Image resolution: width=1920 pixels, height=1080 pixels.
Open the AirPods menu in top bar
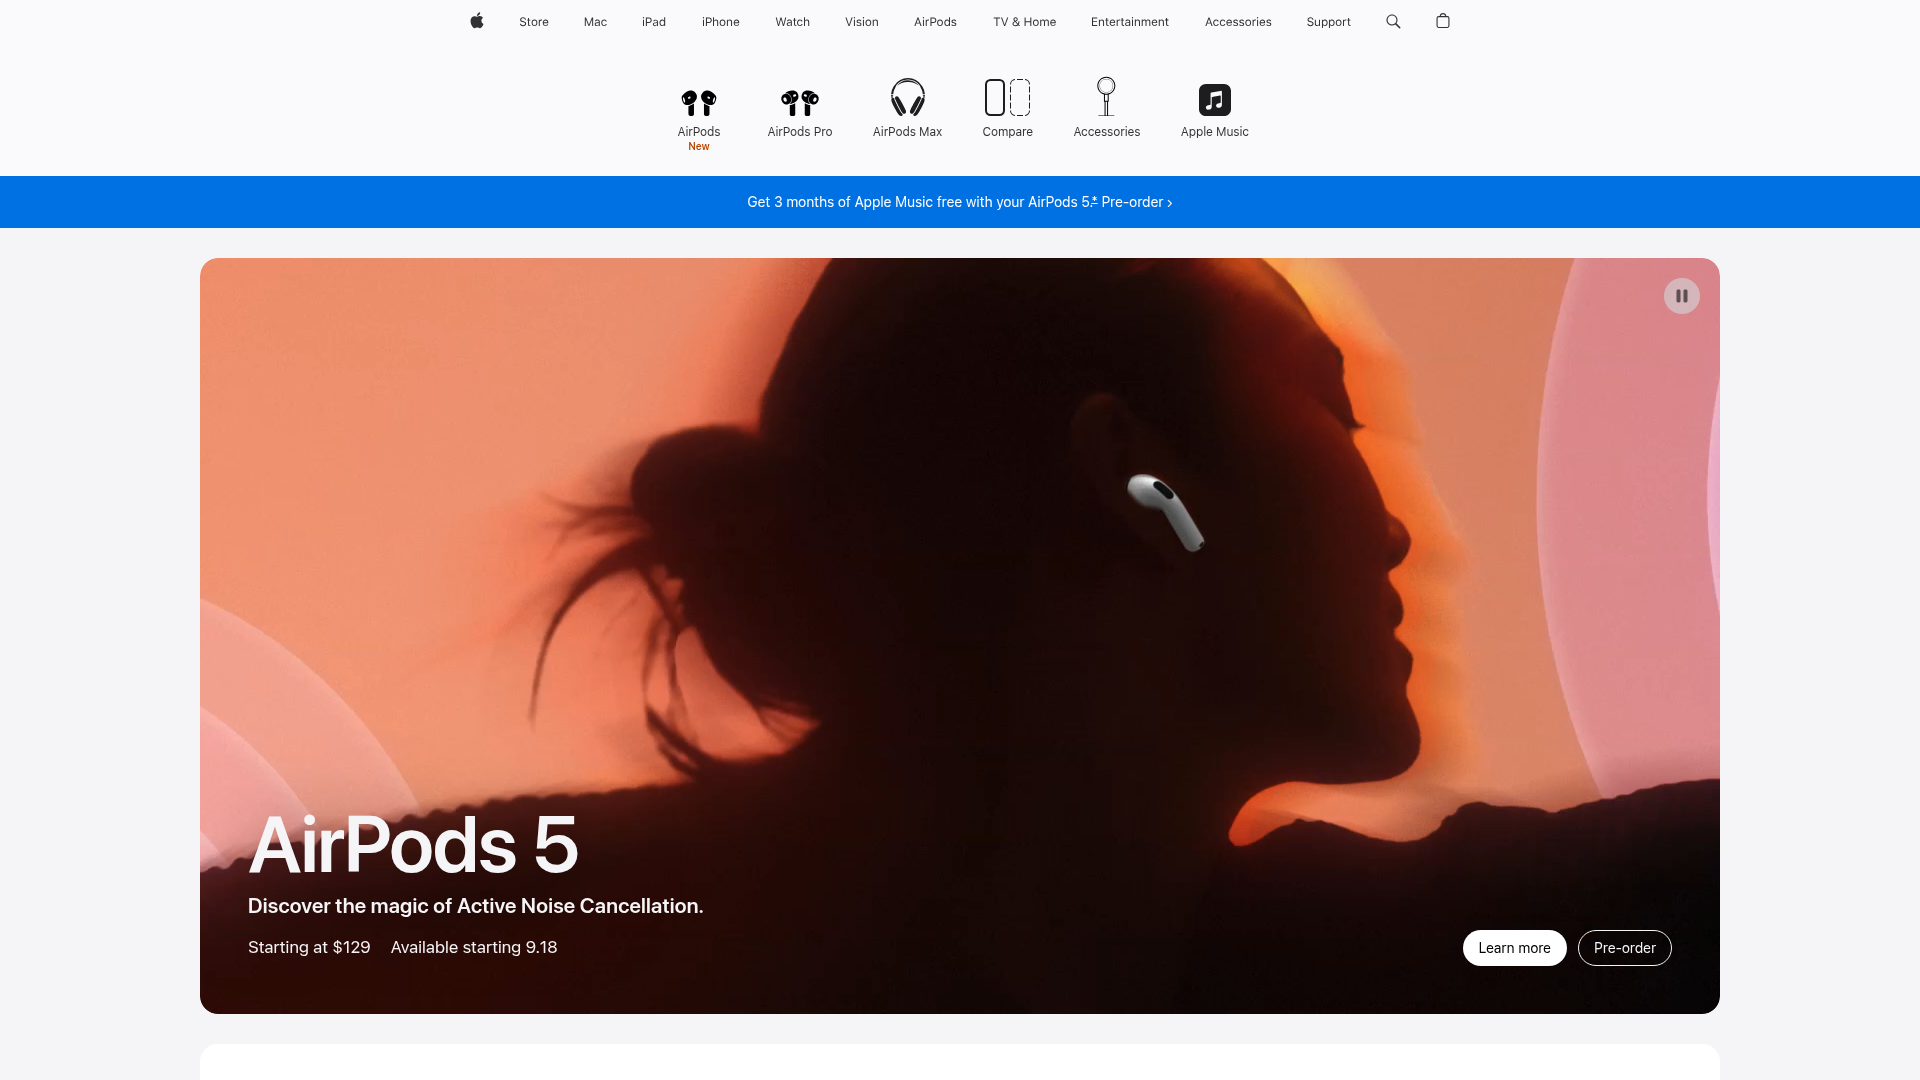click(935, 22)
